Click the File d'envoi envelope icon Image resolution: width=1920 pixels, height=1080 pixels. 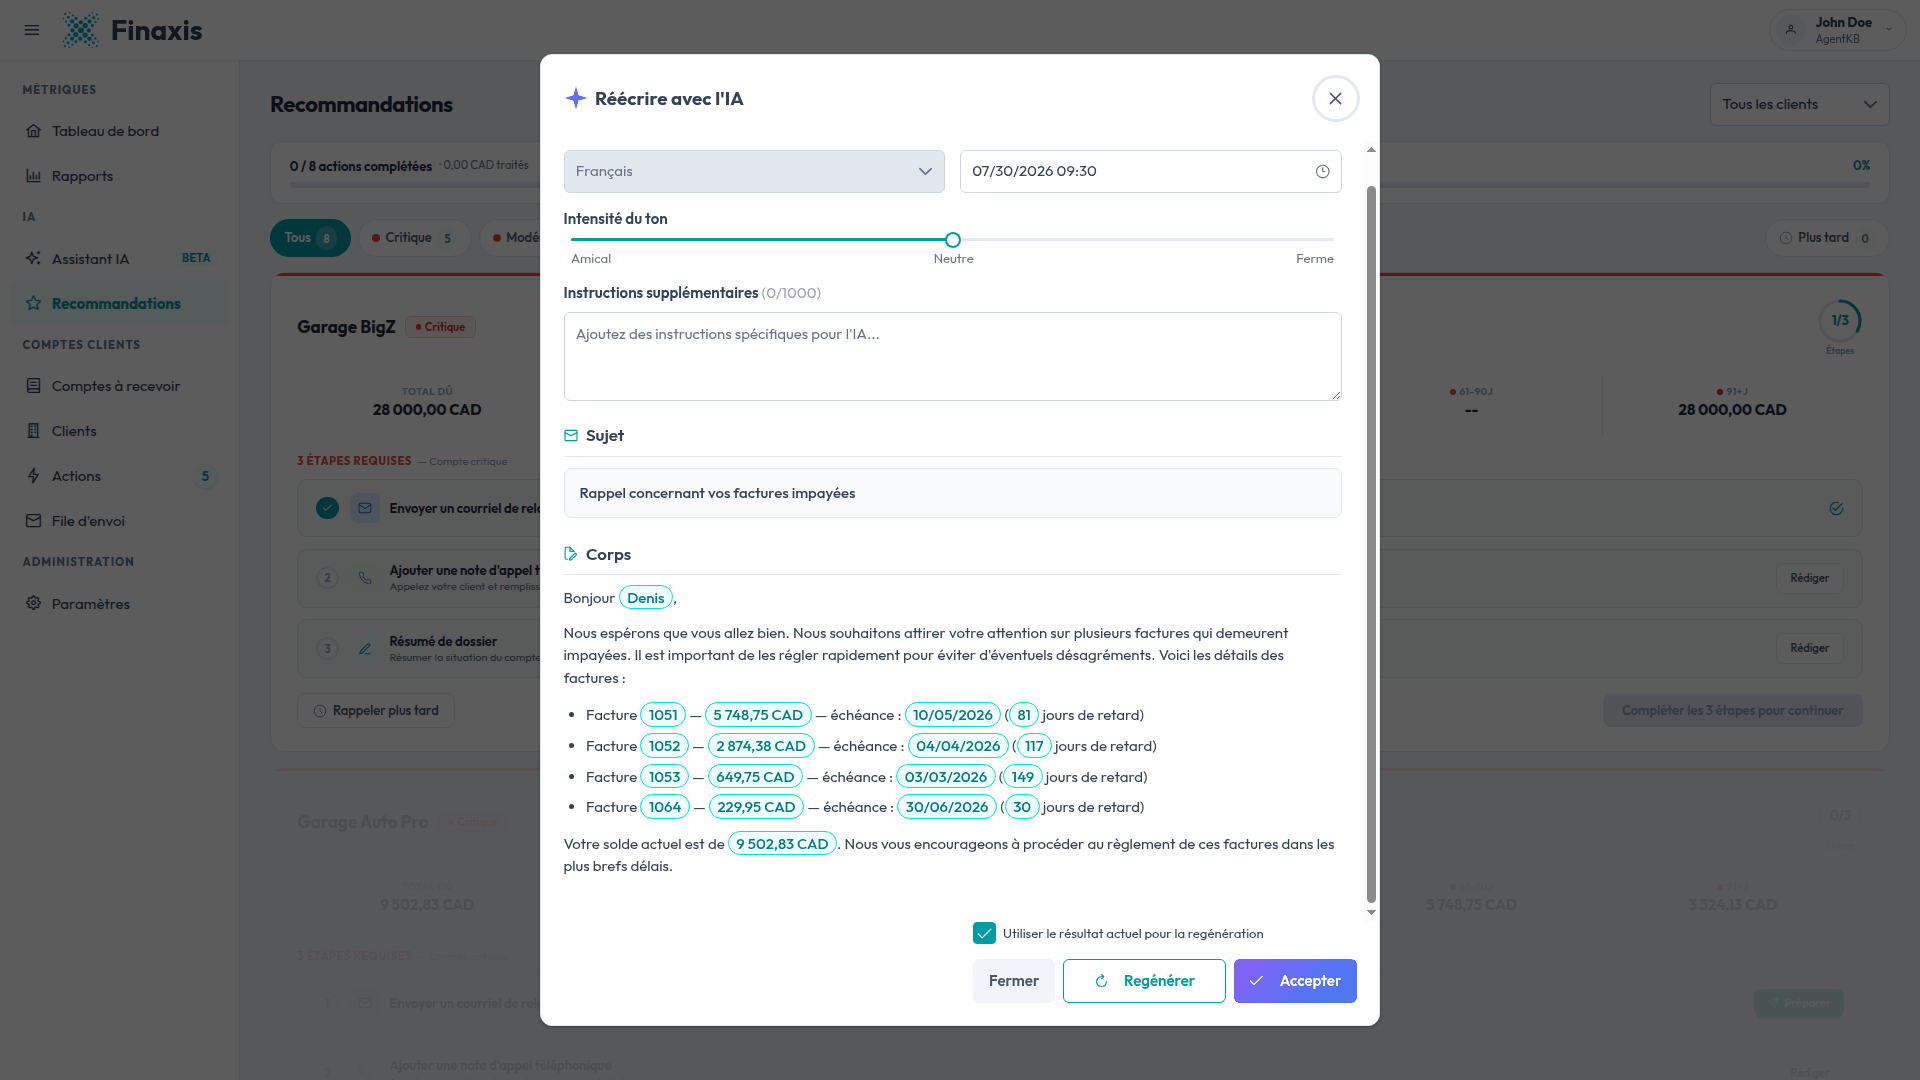33,521
